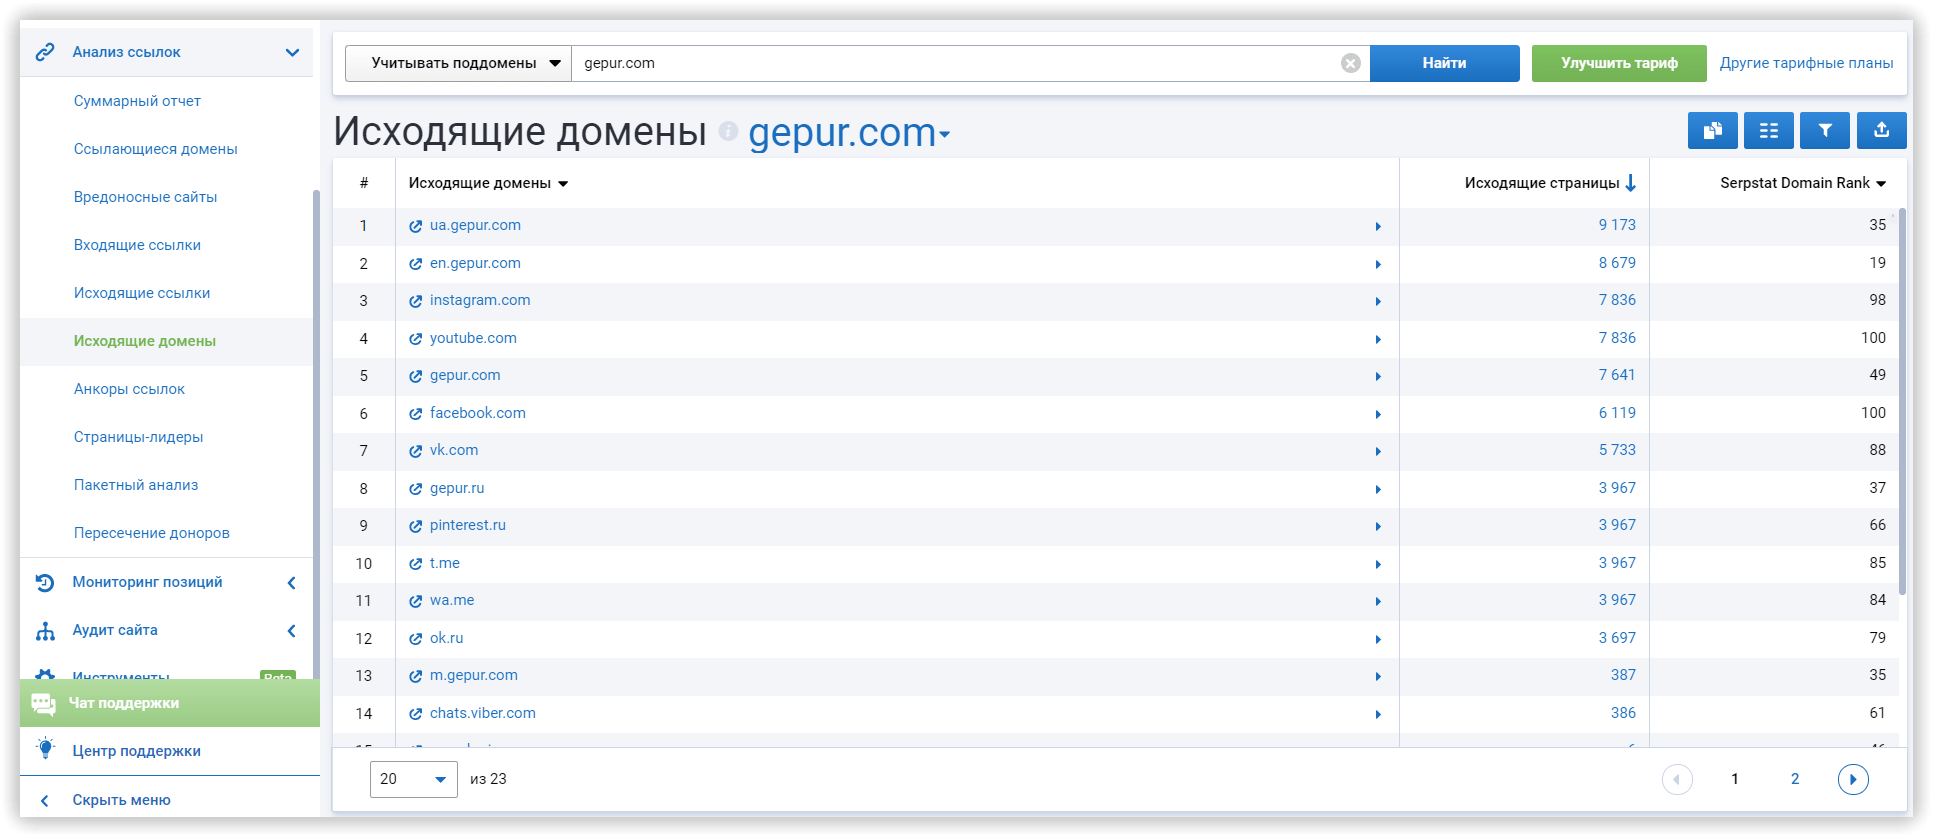Collapse the Анализ ссылок menu section
1933x837 pixels.
click(292, 52)
